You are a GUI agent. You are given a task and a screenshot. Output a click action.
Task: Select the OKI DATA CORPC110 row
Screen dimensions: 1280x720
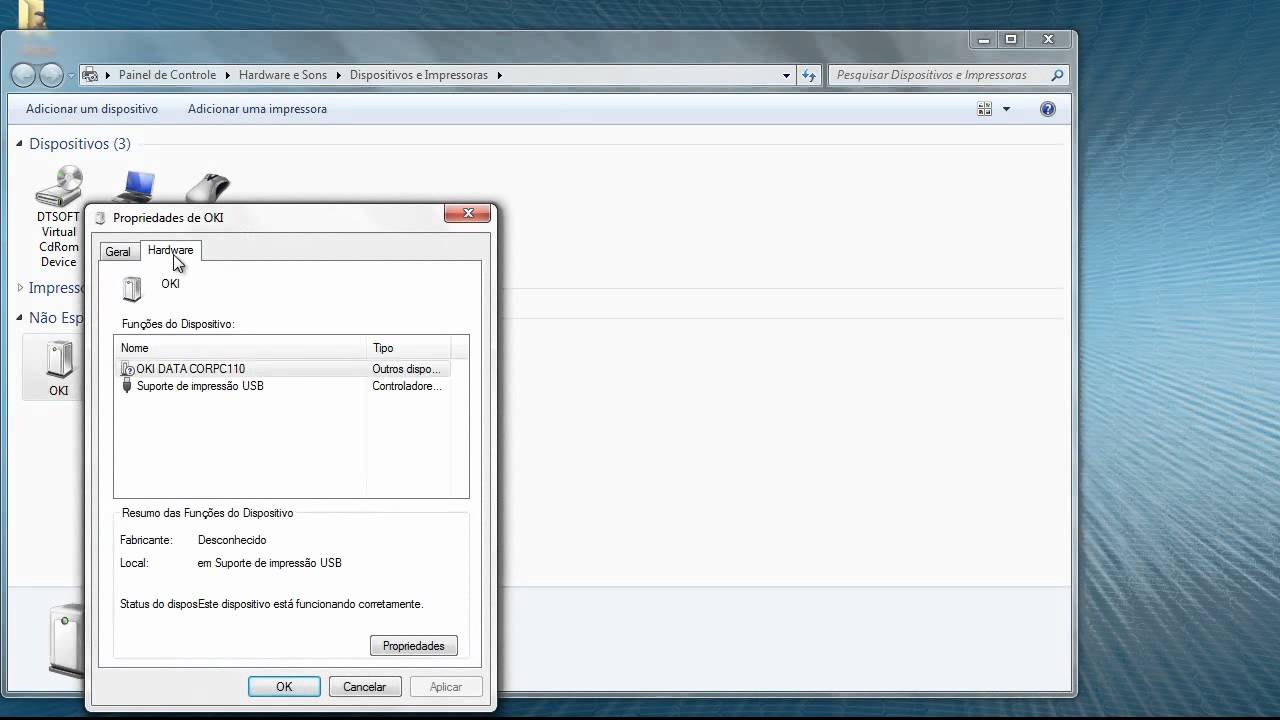(284, 369)
